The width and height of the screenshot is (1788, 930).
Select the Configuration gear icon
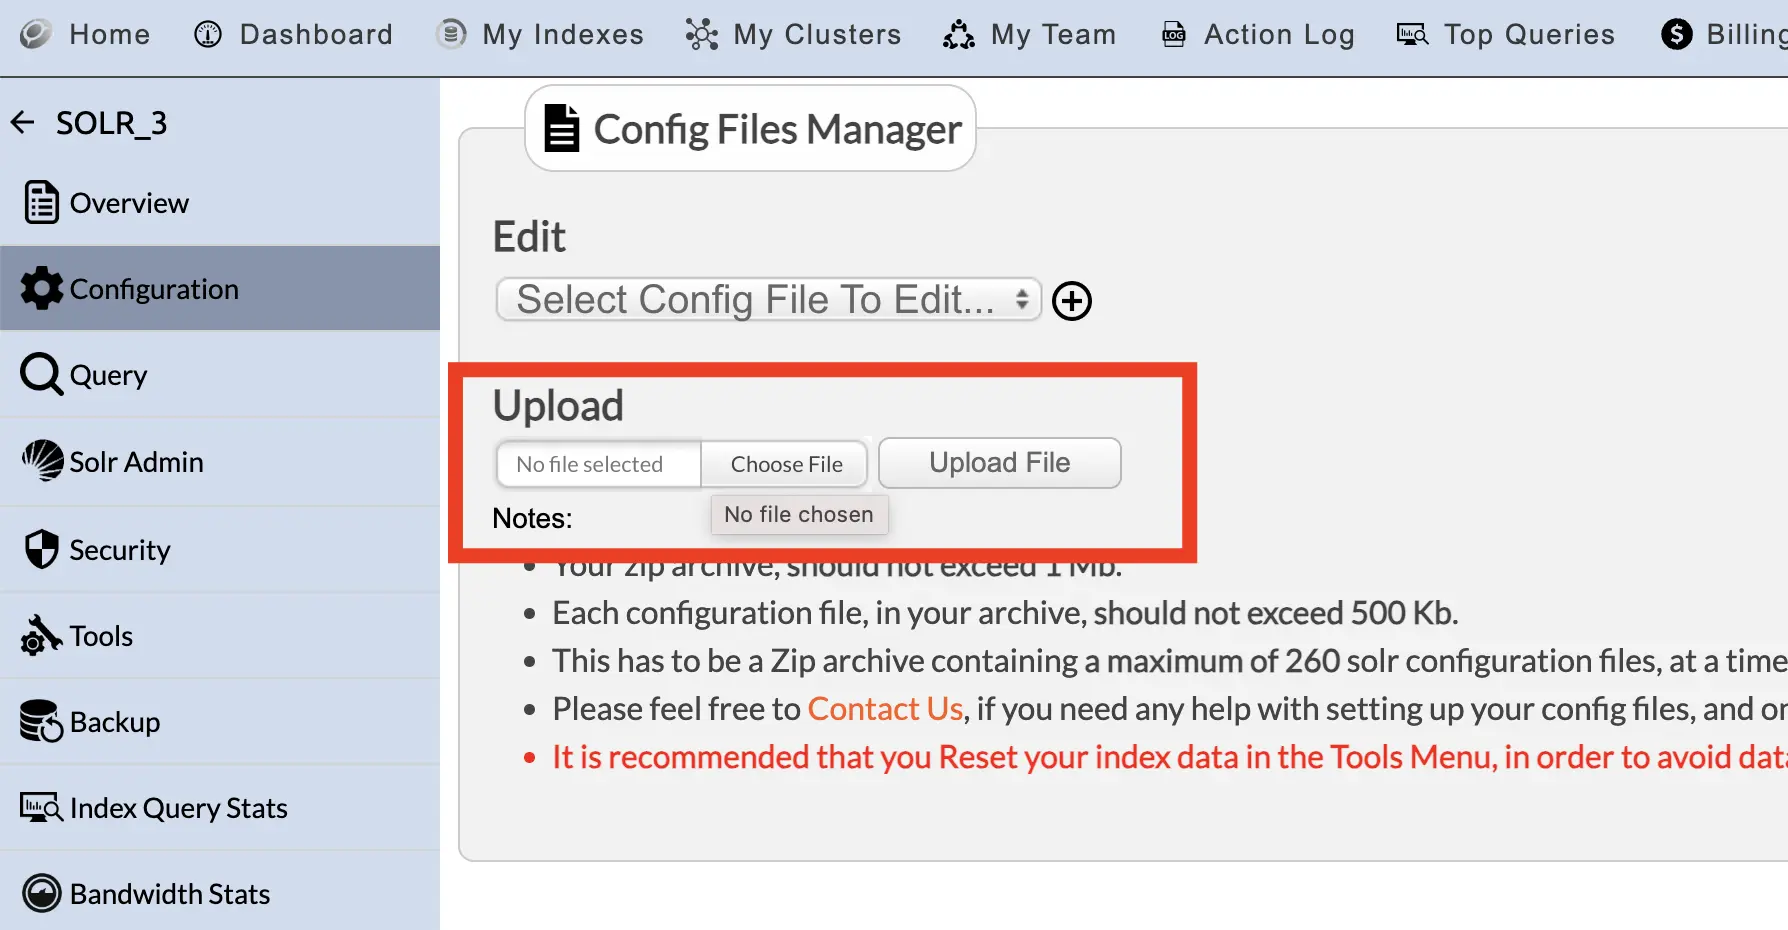click(40, 288)
